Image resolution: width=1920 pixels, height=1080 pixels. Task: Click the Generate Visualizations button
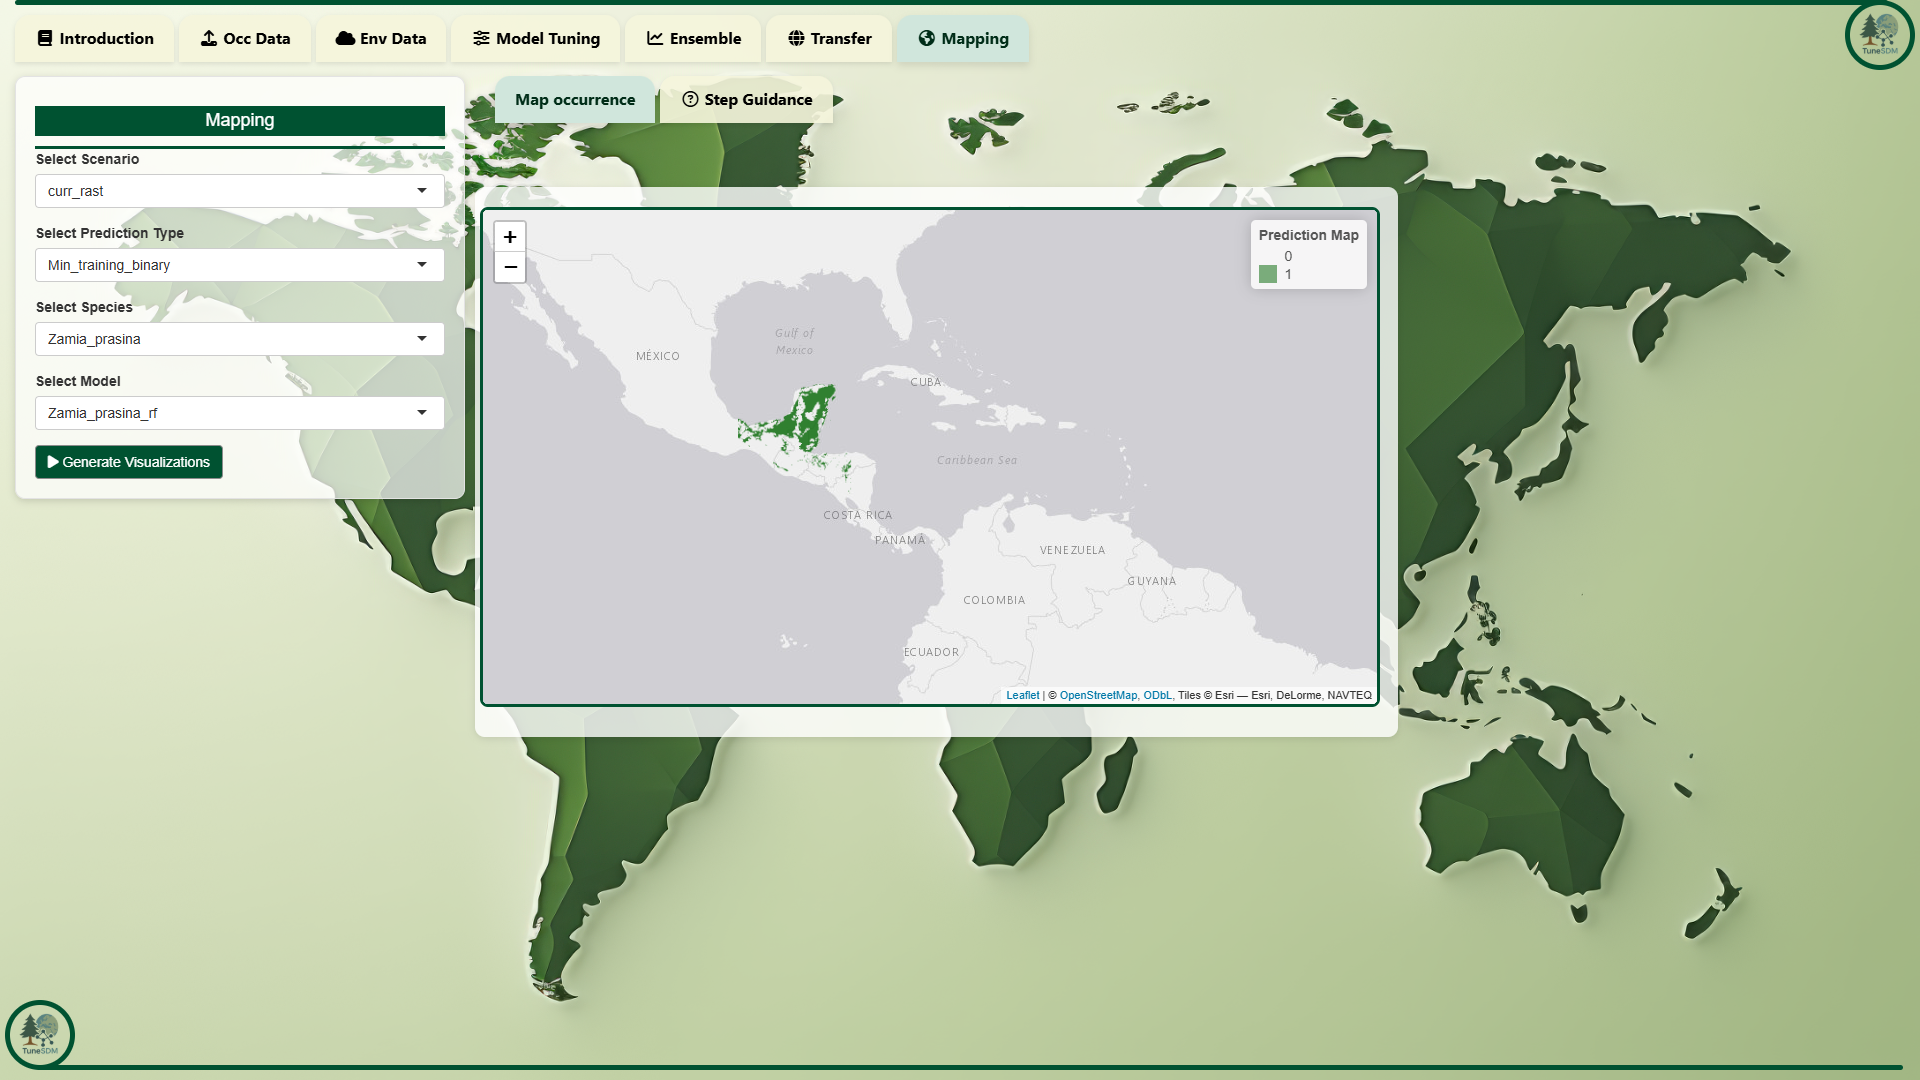point(129,462)
